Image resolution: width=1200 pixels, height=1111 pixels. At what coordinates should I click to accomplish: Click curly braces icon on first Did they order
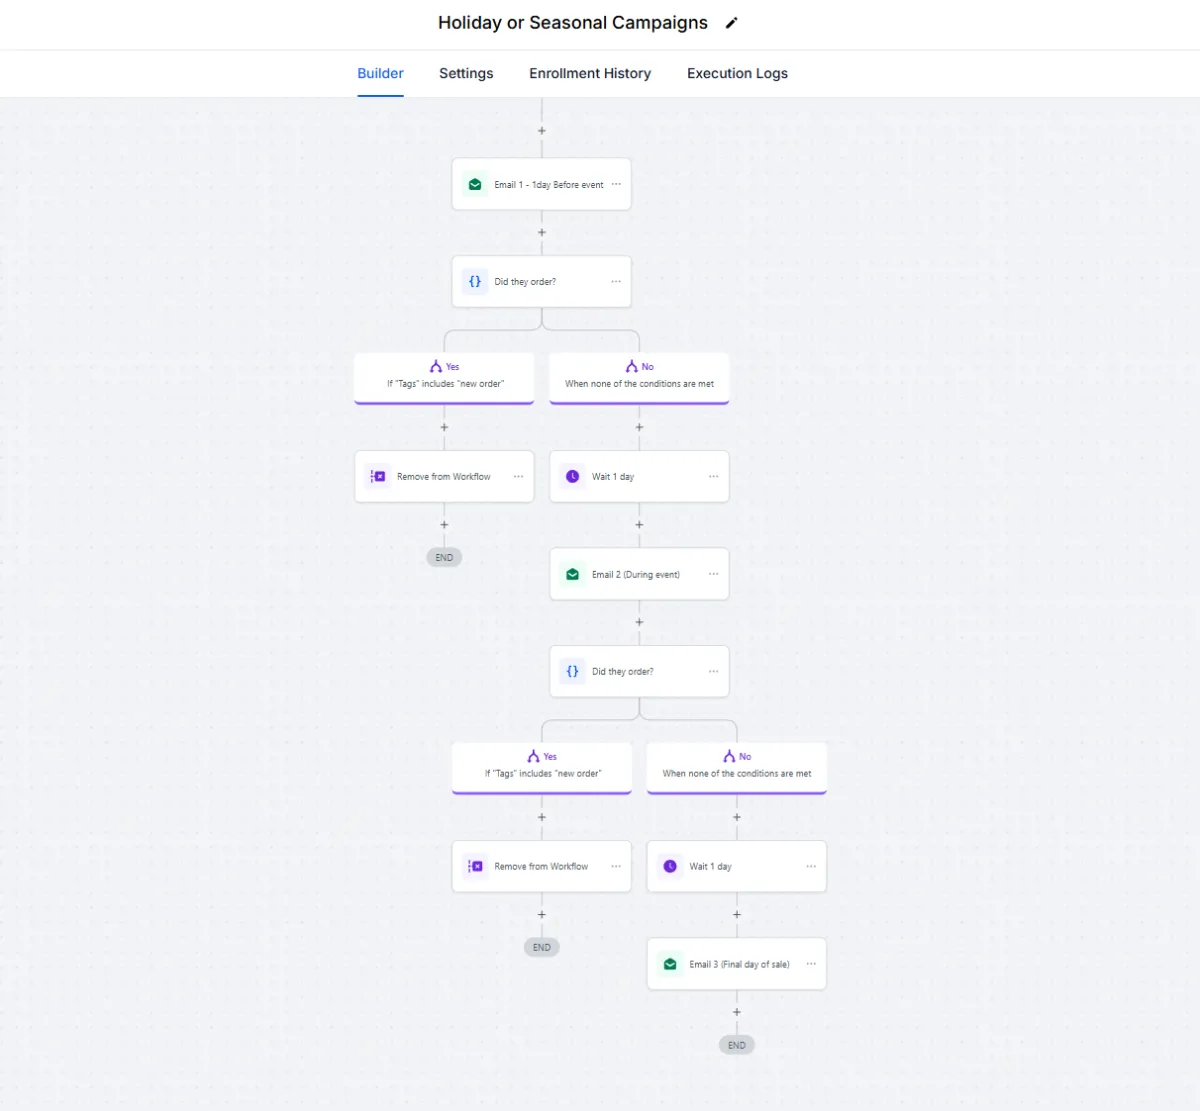[475, 282]
